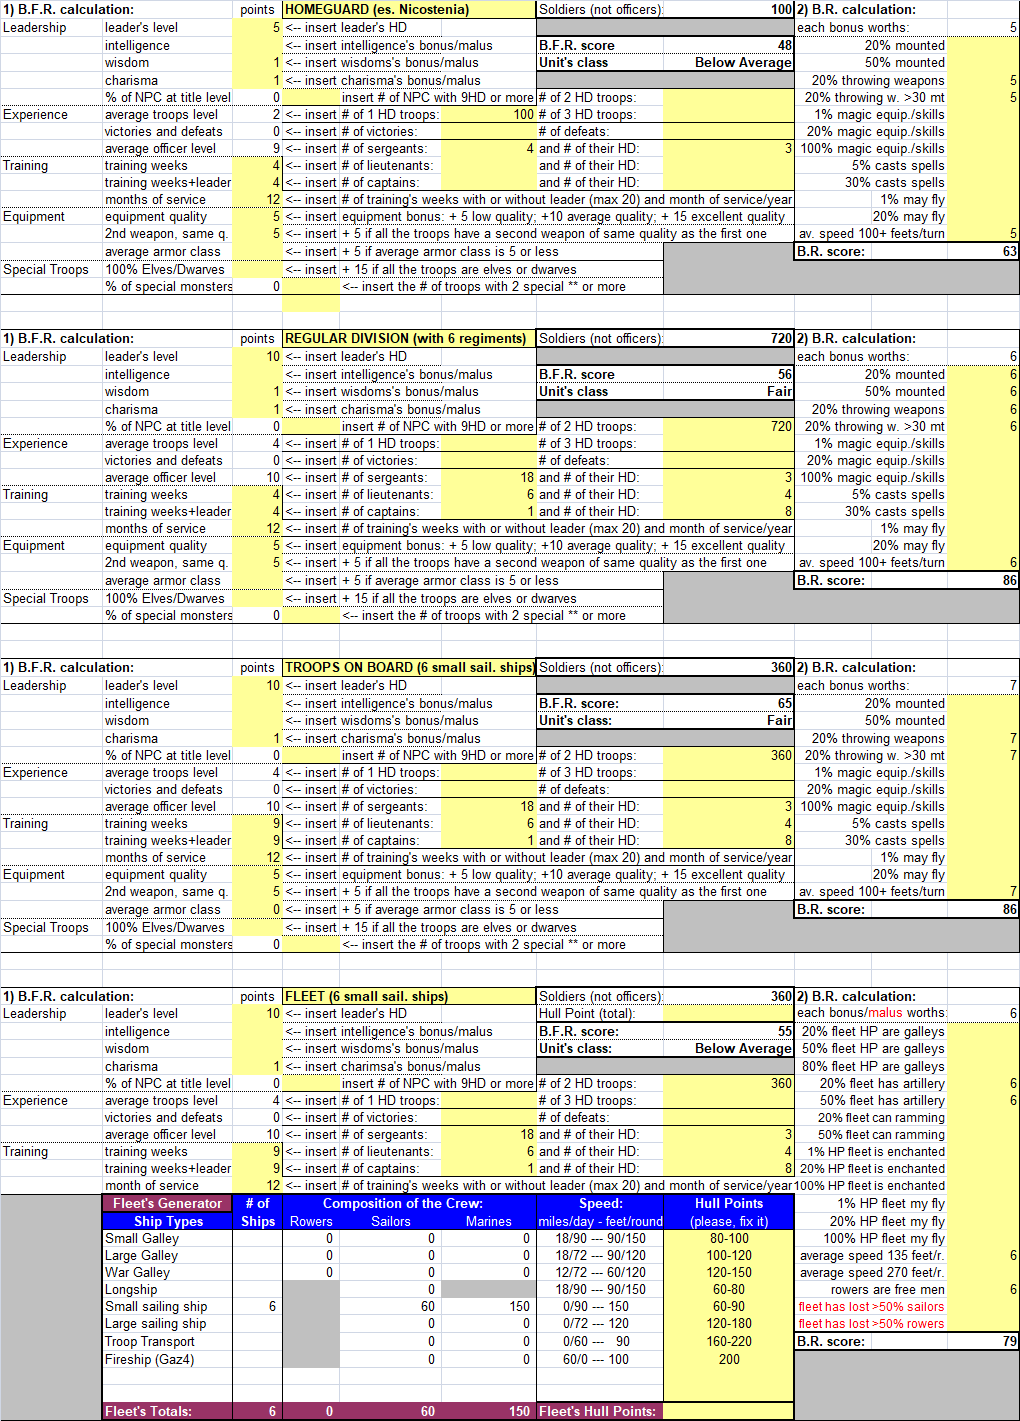Select red text 'fleet has lost >50% sailors'
Image resolution: width=1020 pixels, height=1421 pixels.
coord(871,1307)
